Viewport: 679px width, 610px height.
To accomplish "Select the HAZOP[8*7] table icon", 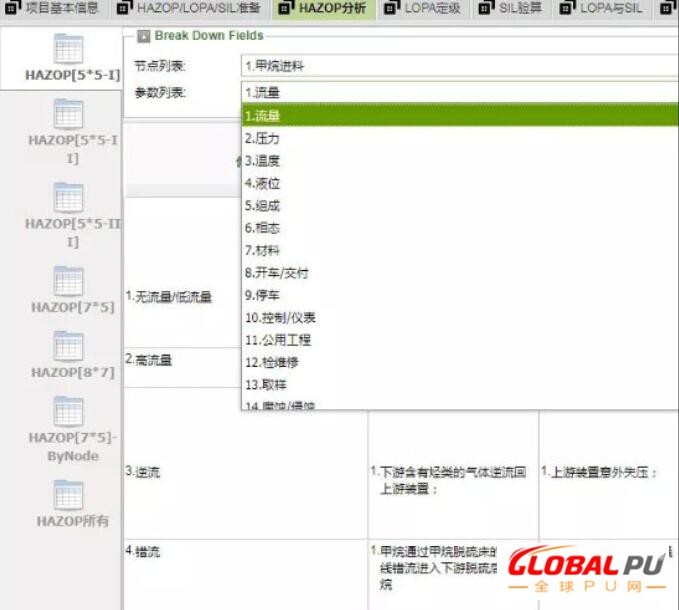I will click(68, 347).
